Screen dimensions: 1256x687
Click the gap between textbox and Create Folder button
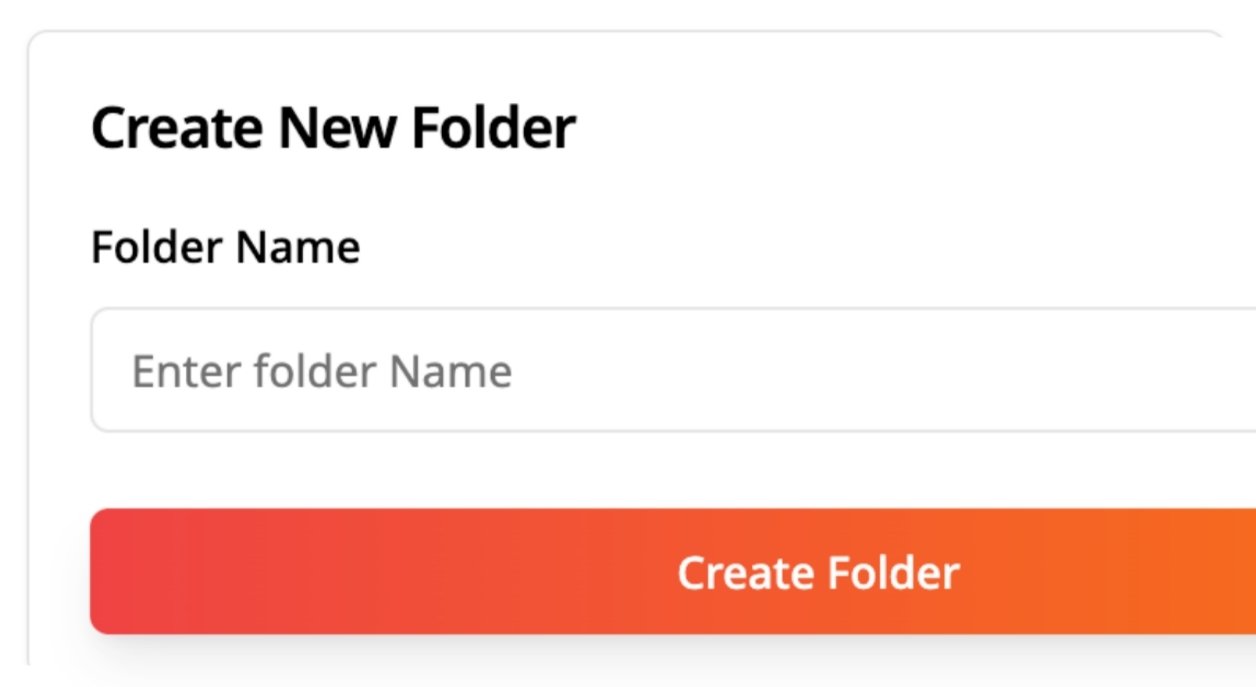click(673, 470)
